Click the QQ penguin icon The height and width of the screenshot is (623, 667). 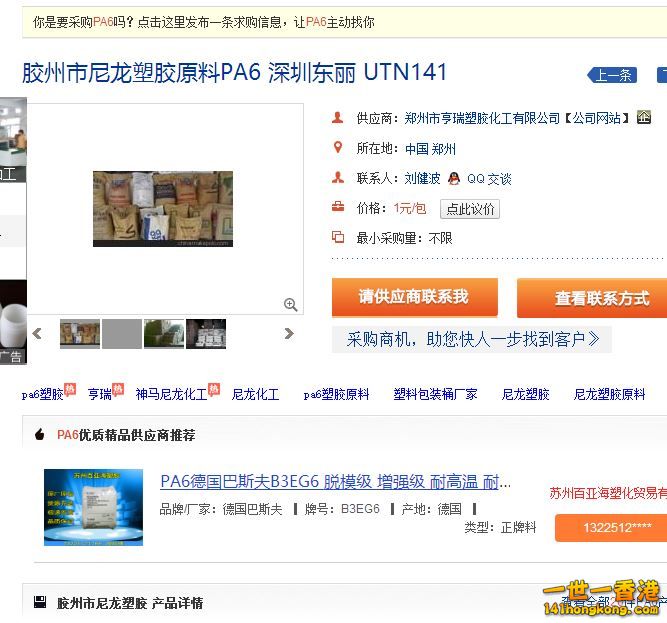pyautogui.click(x=454, y=178)
